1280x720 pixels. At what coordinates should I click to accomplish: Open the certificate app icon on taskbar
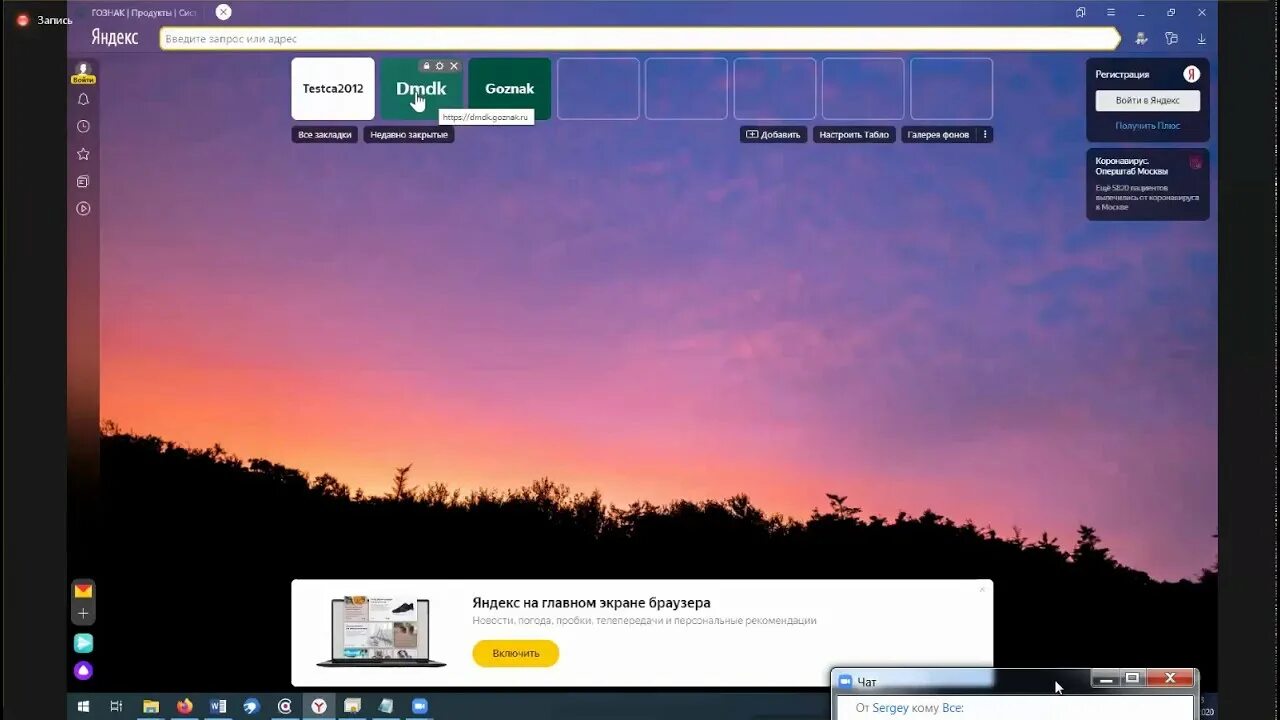point(352,706)
